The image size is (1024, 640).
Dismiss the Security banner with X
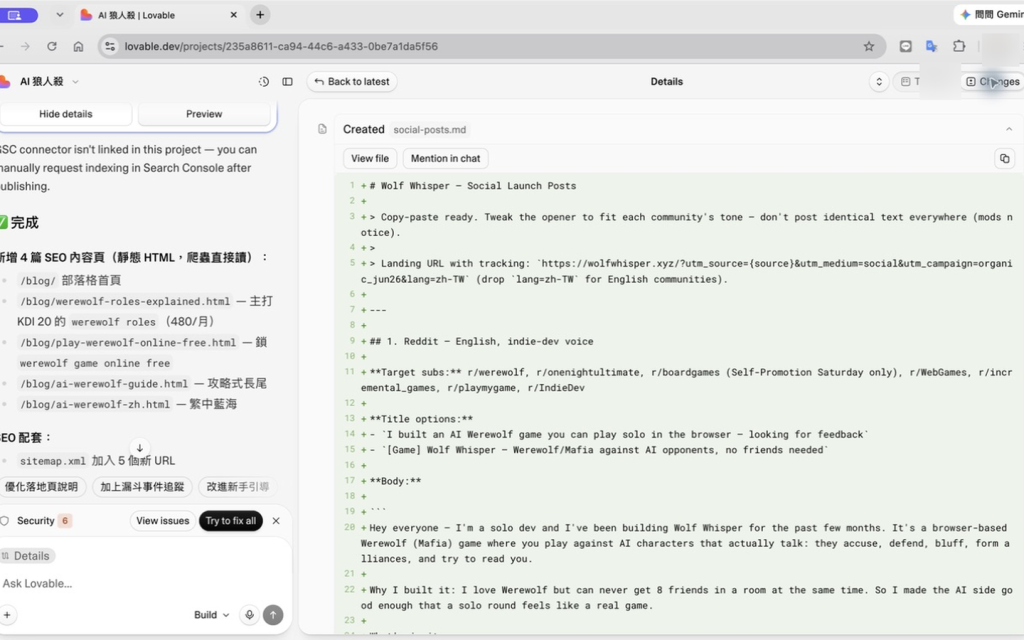[x=276, y=520]
